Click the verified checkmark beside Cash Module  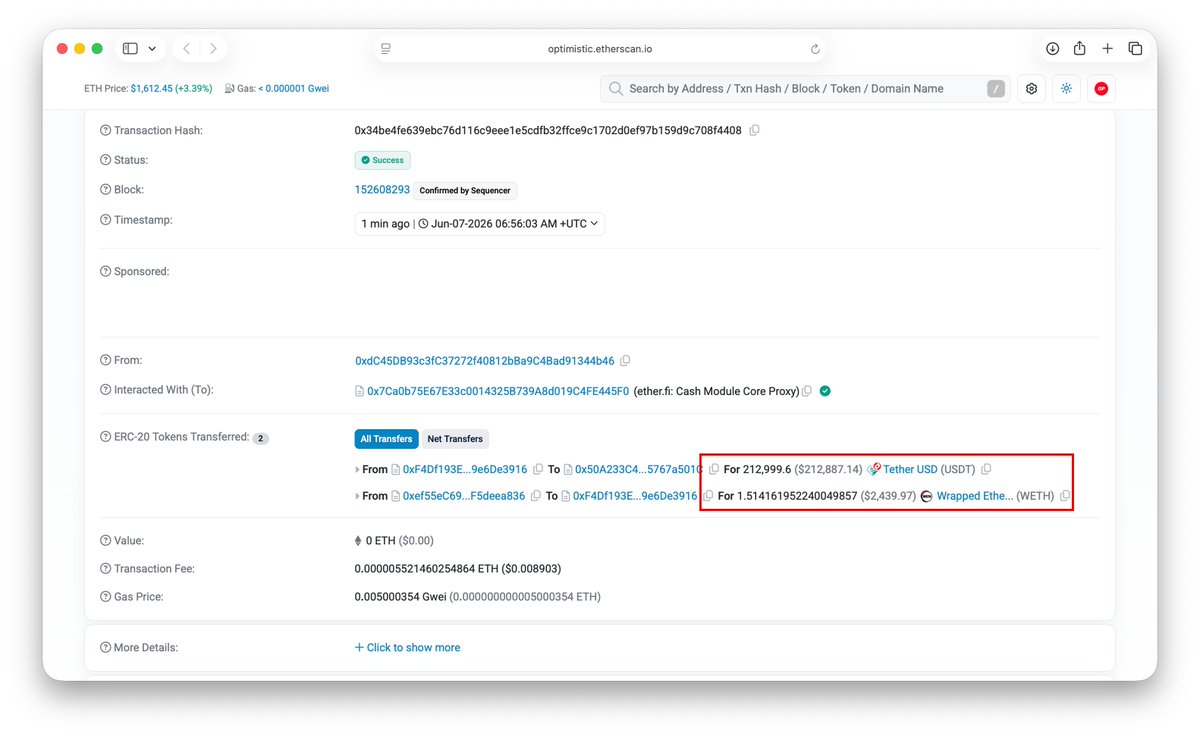point(825,391)
